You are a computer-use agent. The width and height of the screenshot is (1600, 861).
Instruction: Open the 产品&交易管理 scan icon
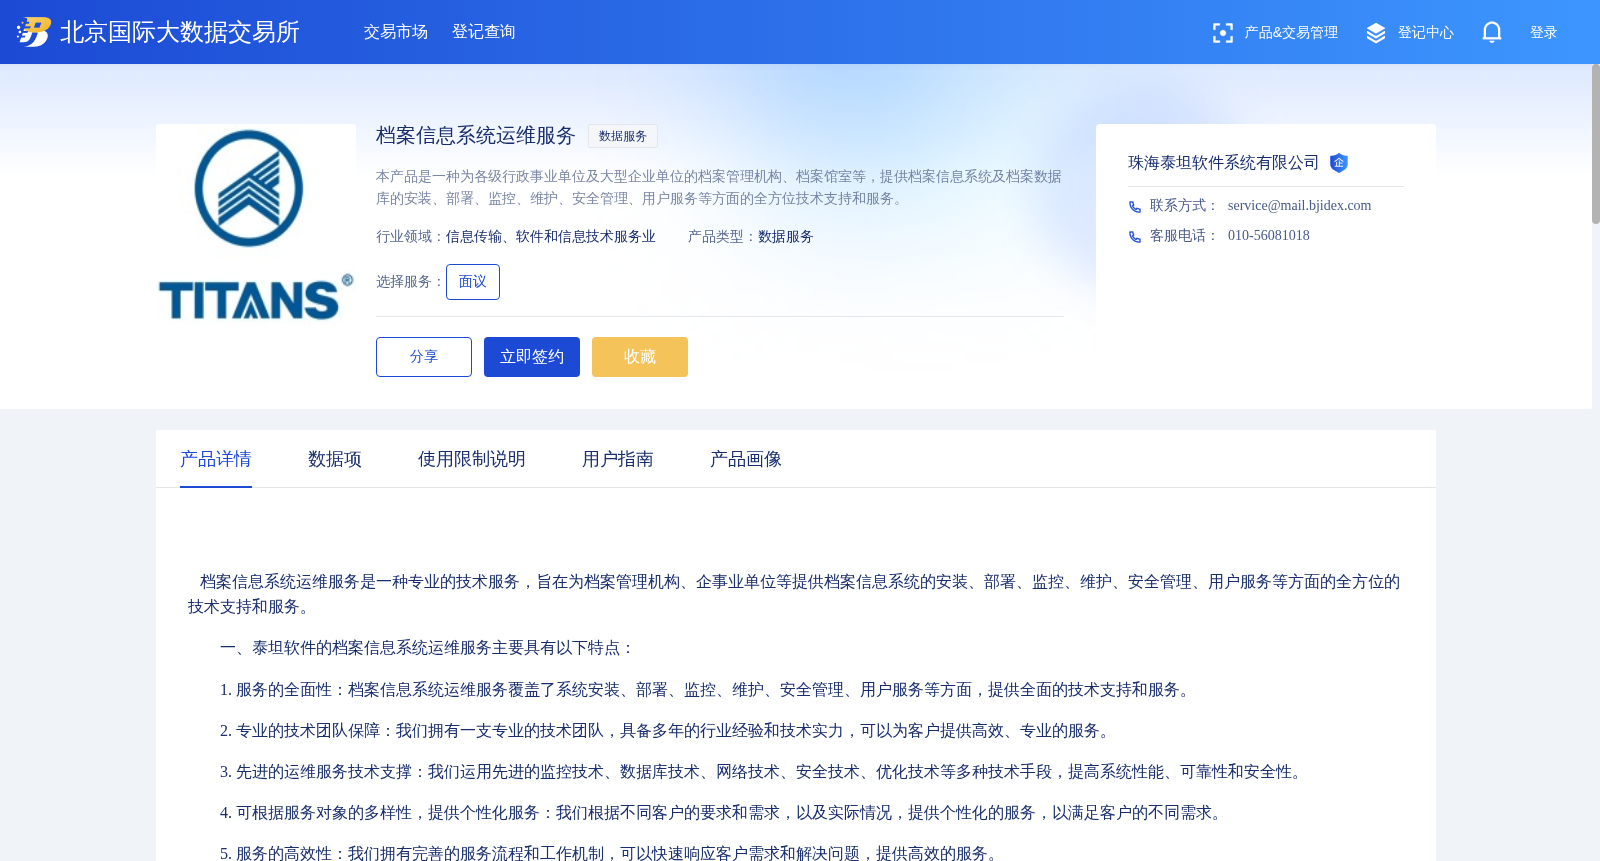click(1222, 33)
